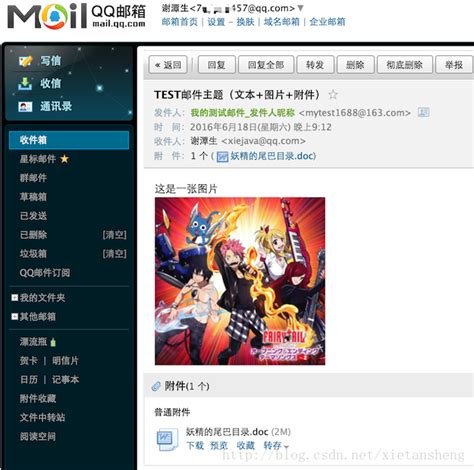Expand the 我的文件夹 folder tree

(x=15, y=297)
